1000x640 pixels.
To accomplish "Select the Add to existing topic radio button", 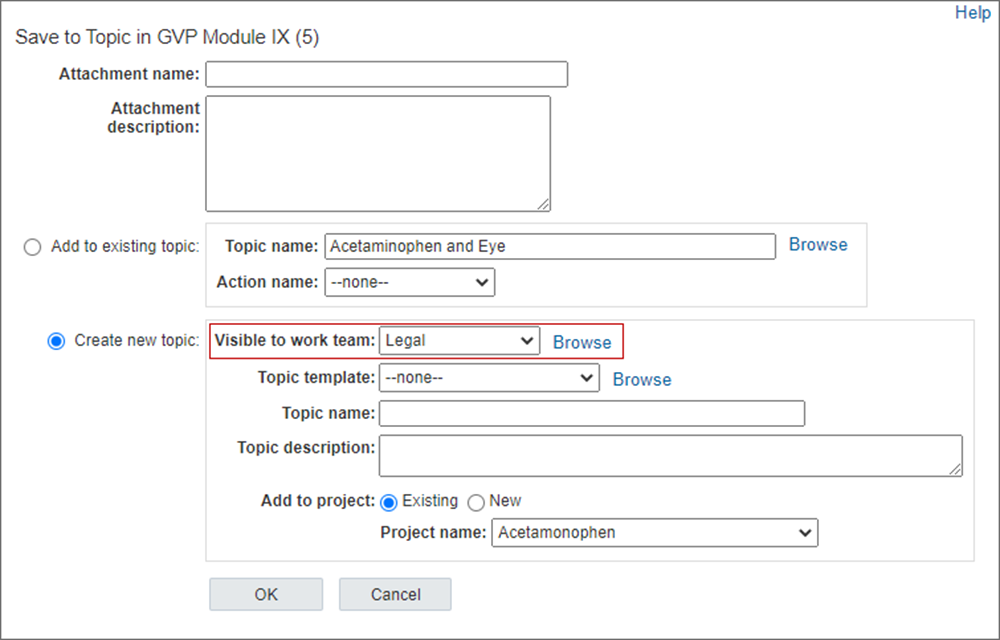I will click(x=33, y=247).
